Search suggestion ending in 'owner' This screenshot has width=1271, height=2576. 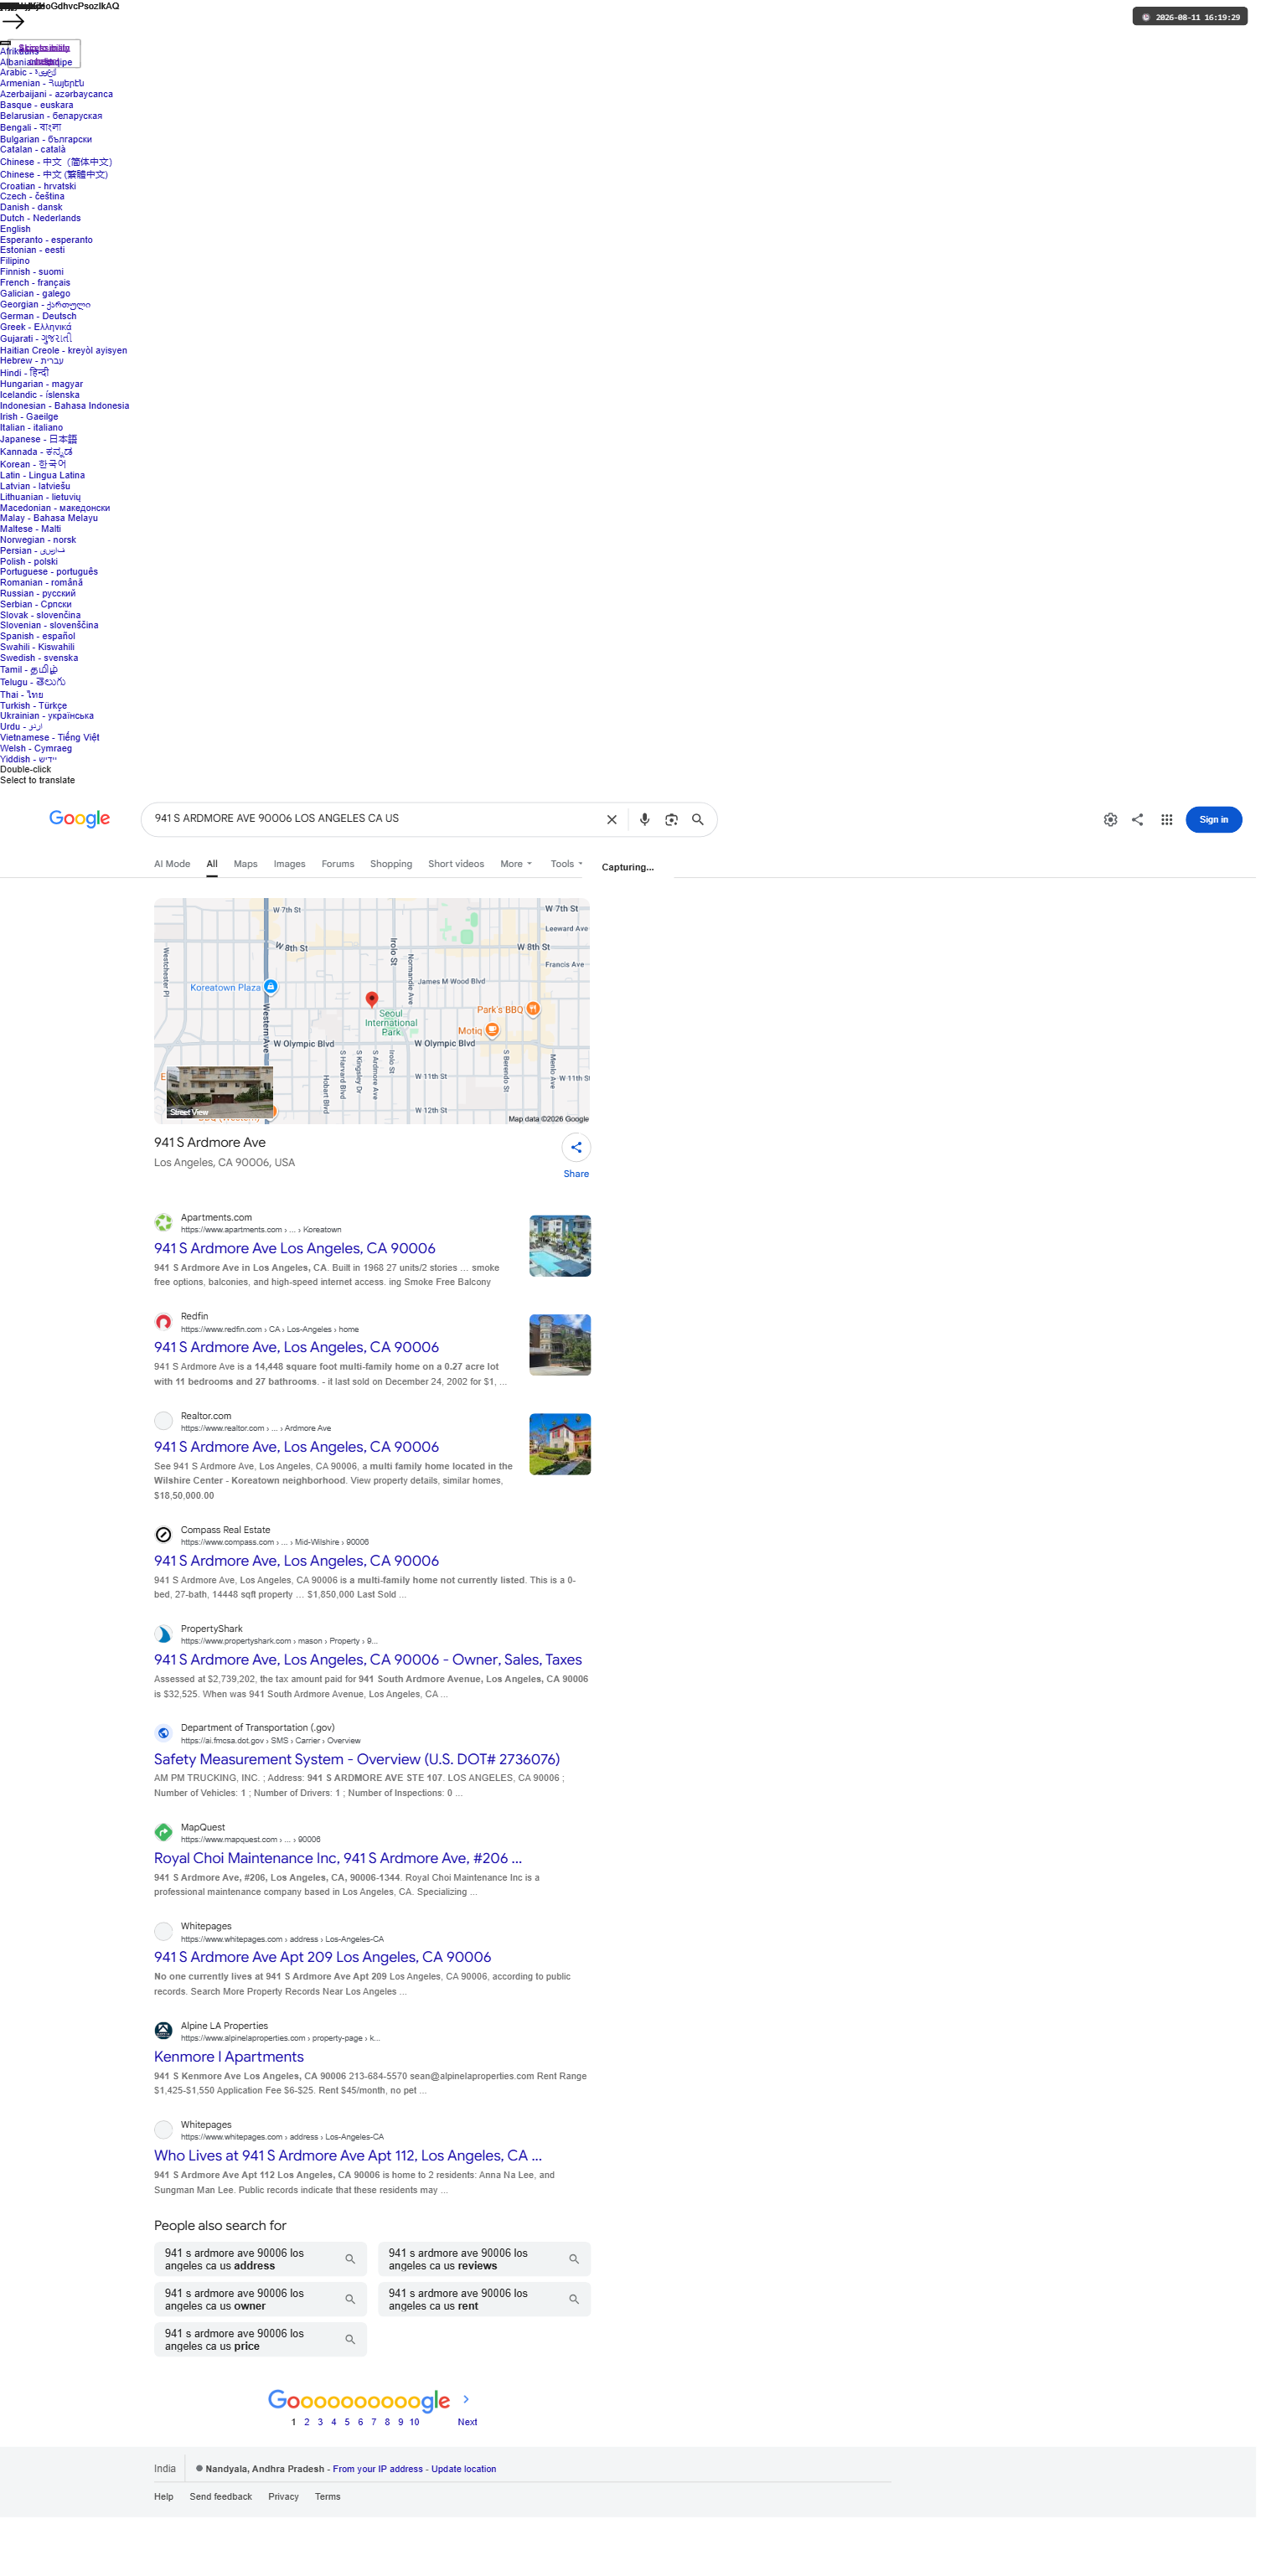pos(260,2299)
